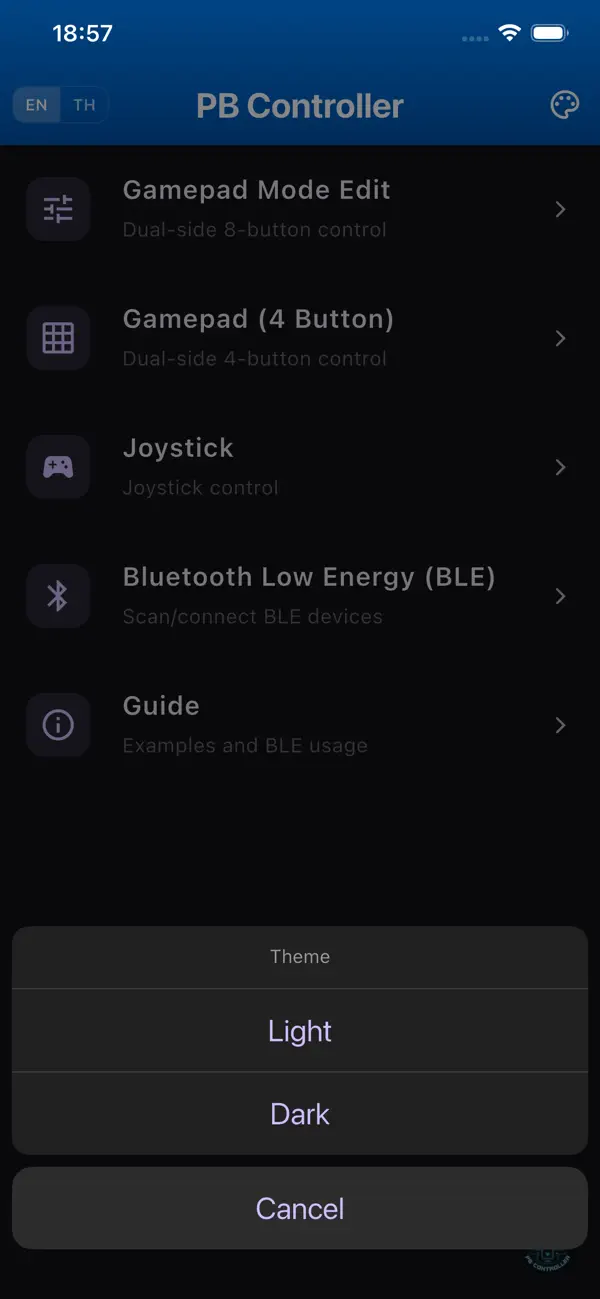600x1299 pixels.
Task: Open Gamepad Mode Edit via its chevron
Action: (560, 209)
